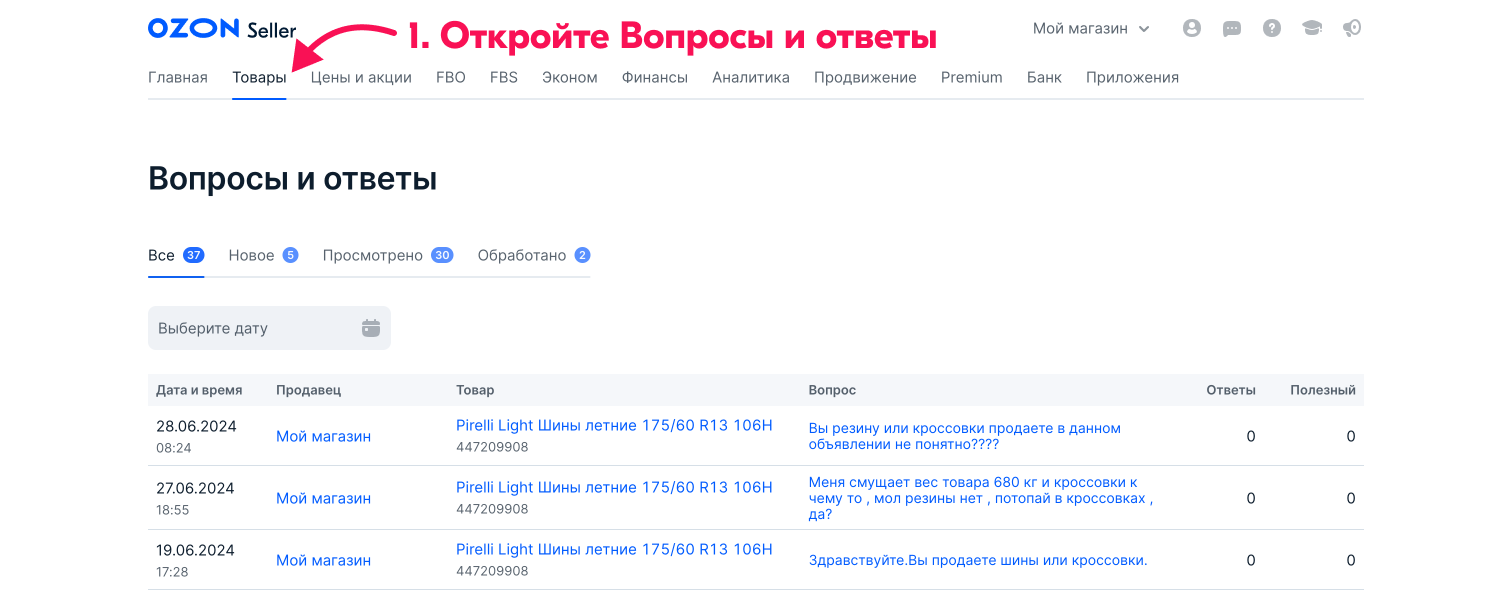Click the Дата и время column header
The image size is (1512, 600).
pos(199,390)
